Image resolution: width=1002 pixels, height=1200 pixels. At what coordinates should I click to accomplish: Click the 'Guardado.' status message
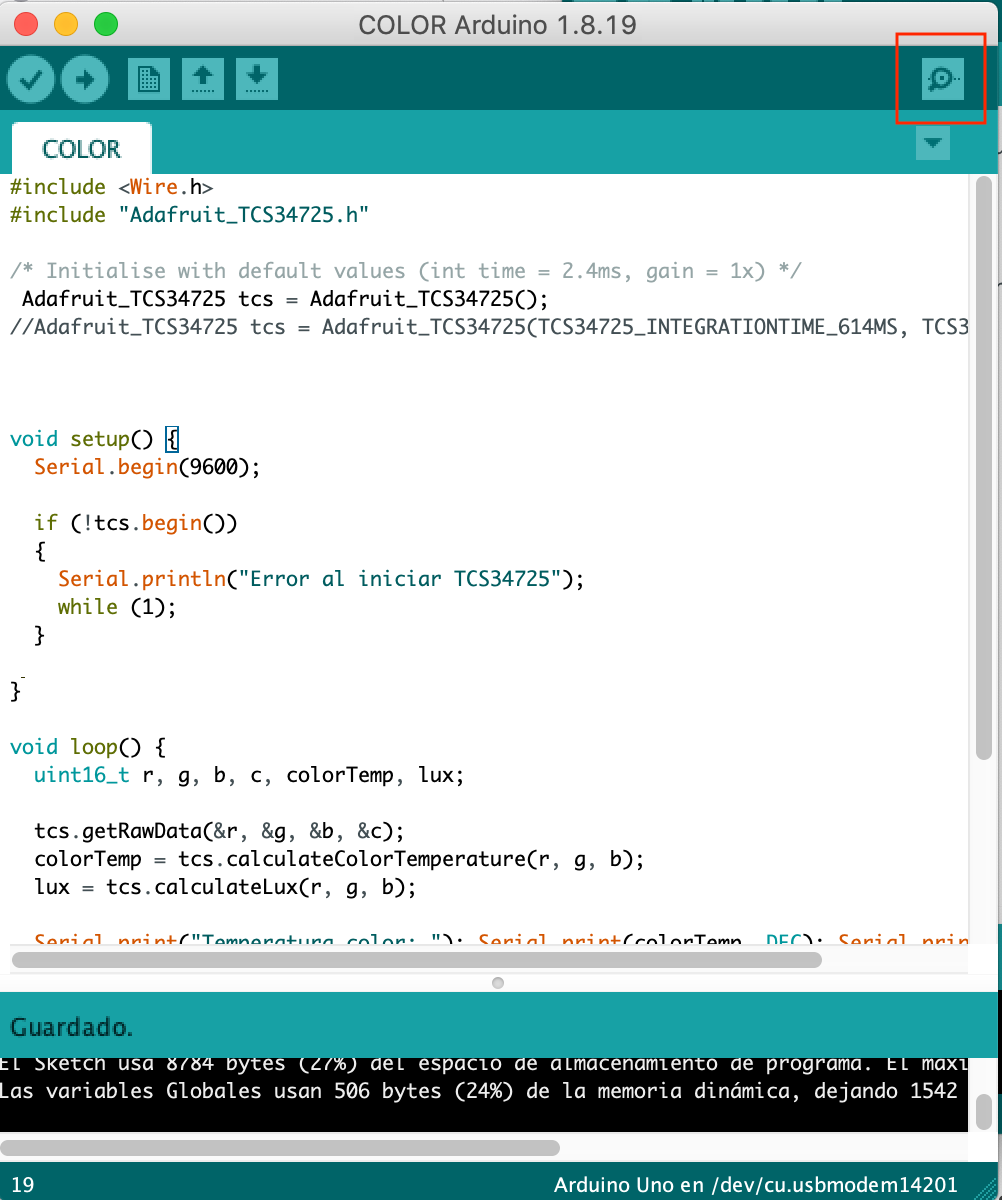(71, 1027)
